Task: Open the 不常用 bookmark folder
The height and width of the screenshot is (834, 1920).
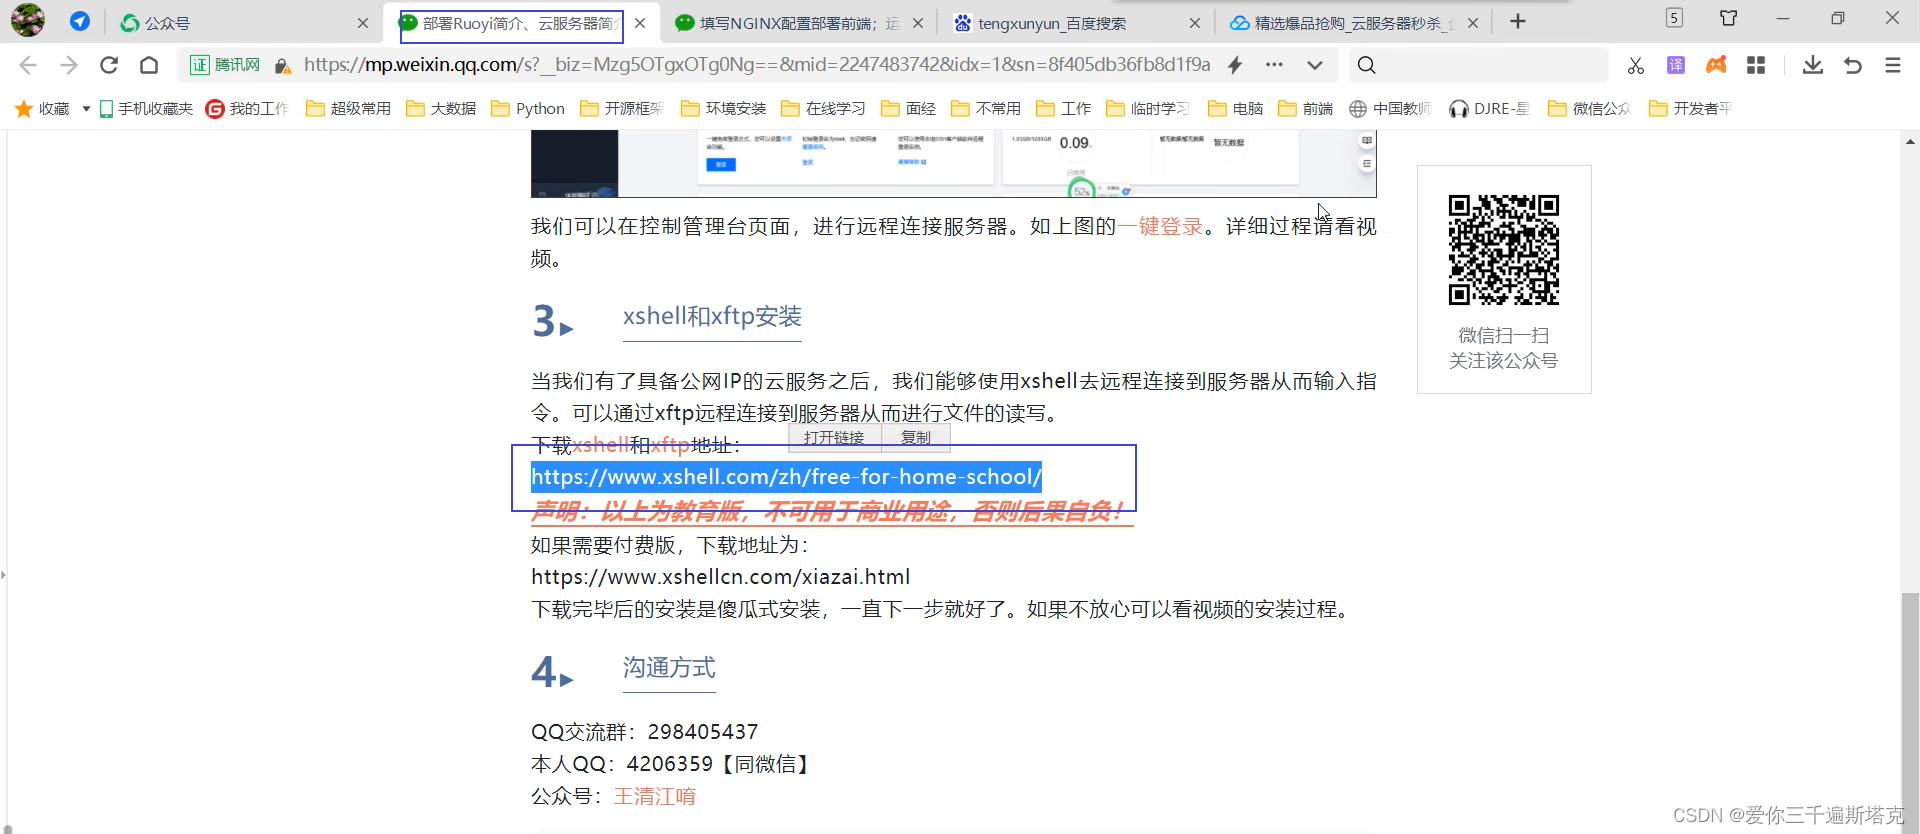Action: 986,109
